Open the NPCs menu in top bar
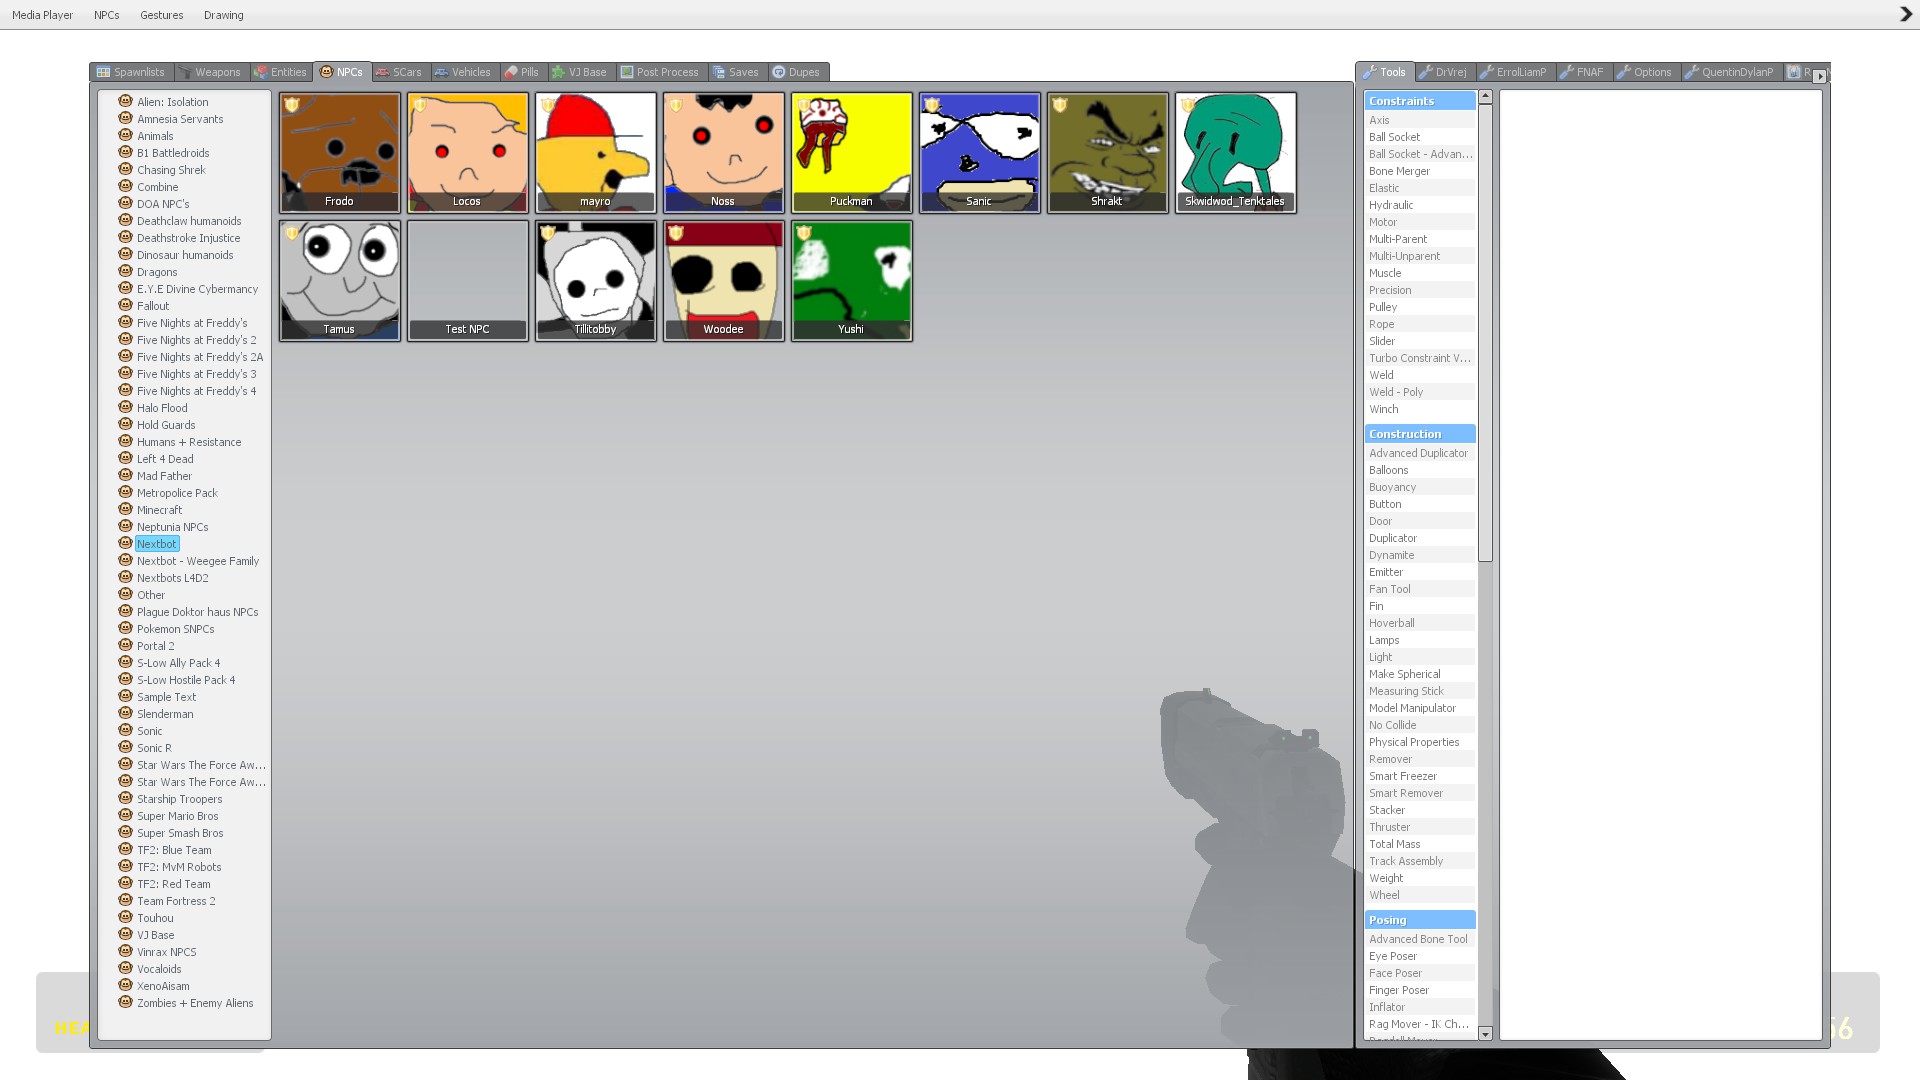 click(x=107, y=15)
